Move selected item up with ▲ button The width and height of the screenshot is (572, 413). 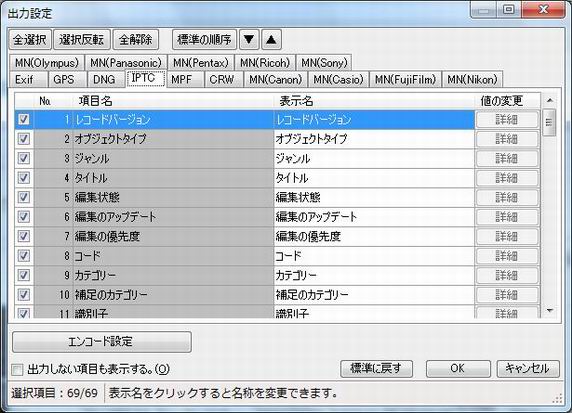271,39
